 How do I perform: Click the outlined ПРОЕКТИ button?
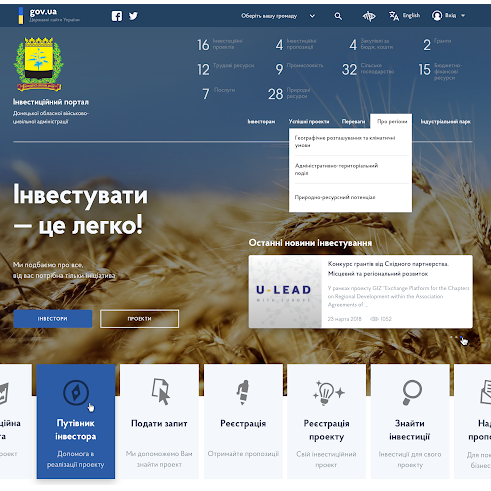tap(139, 319)
